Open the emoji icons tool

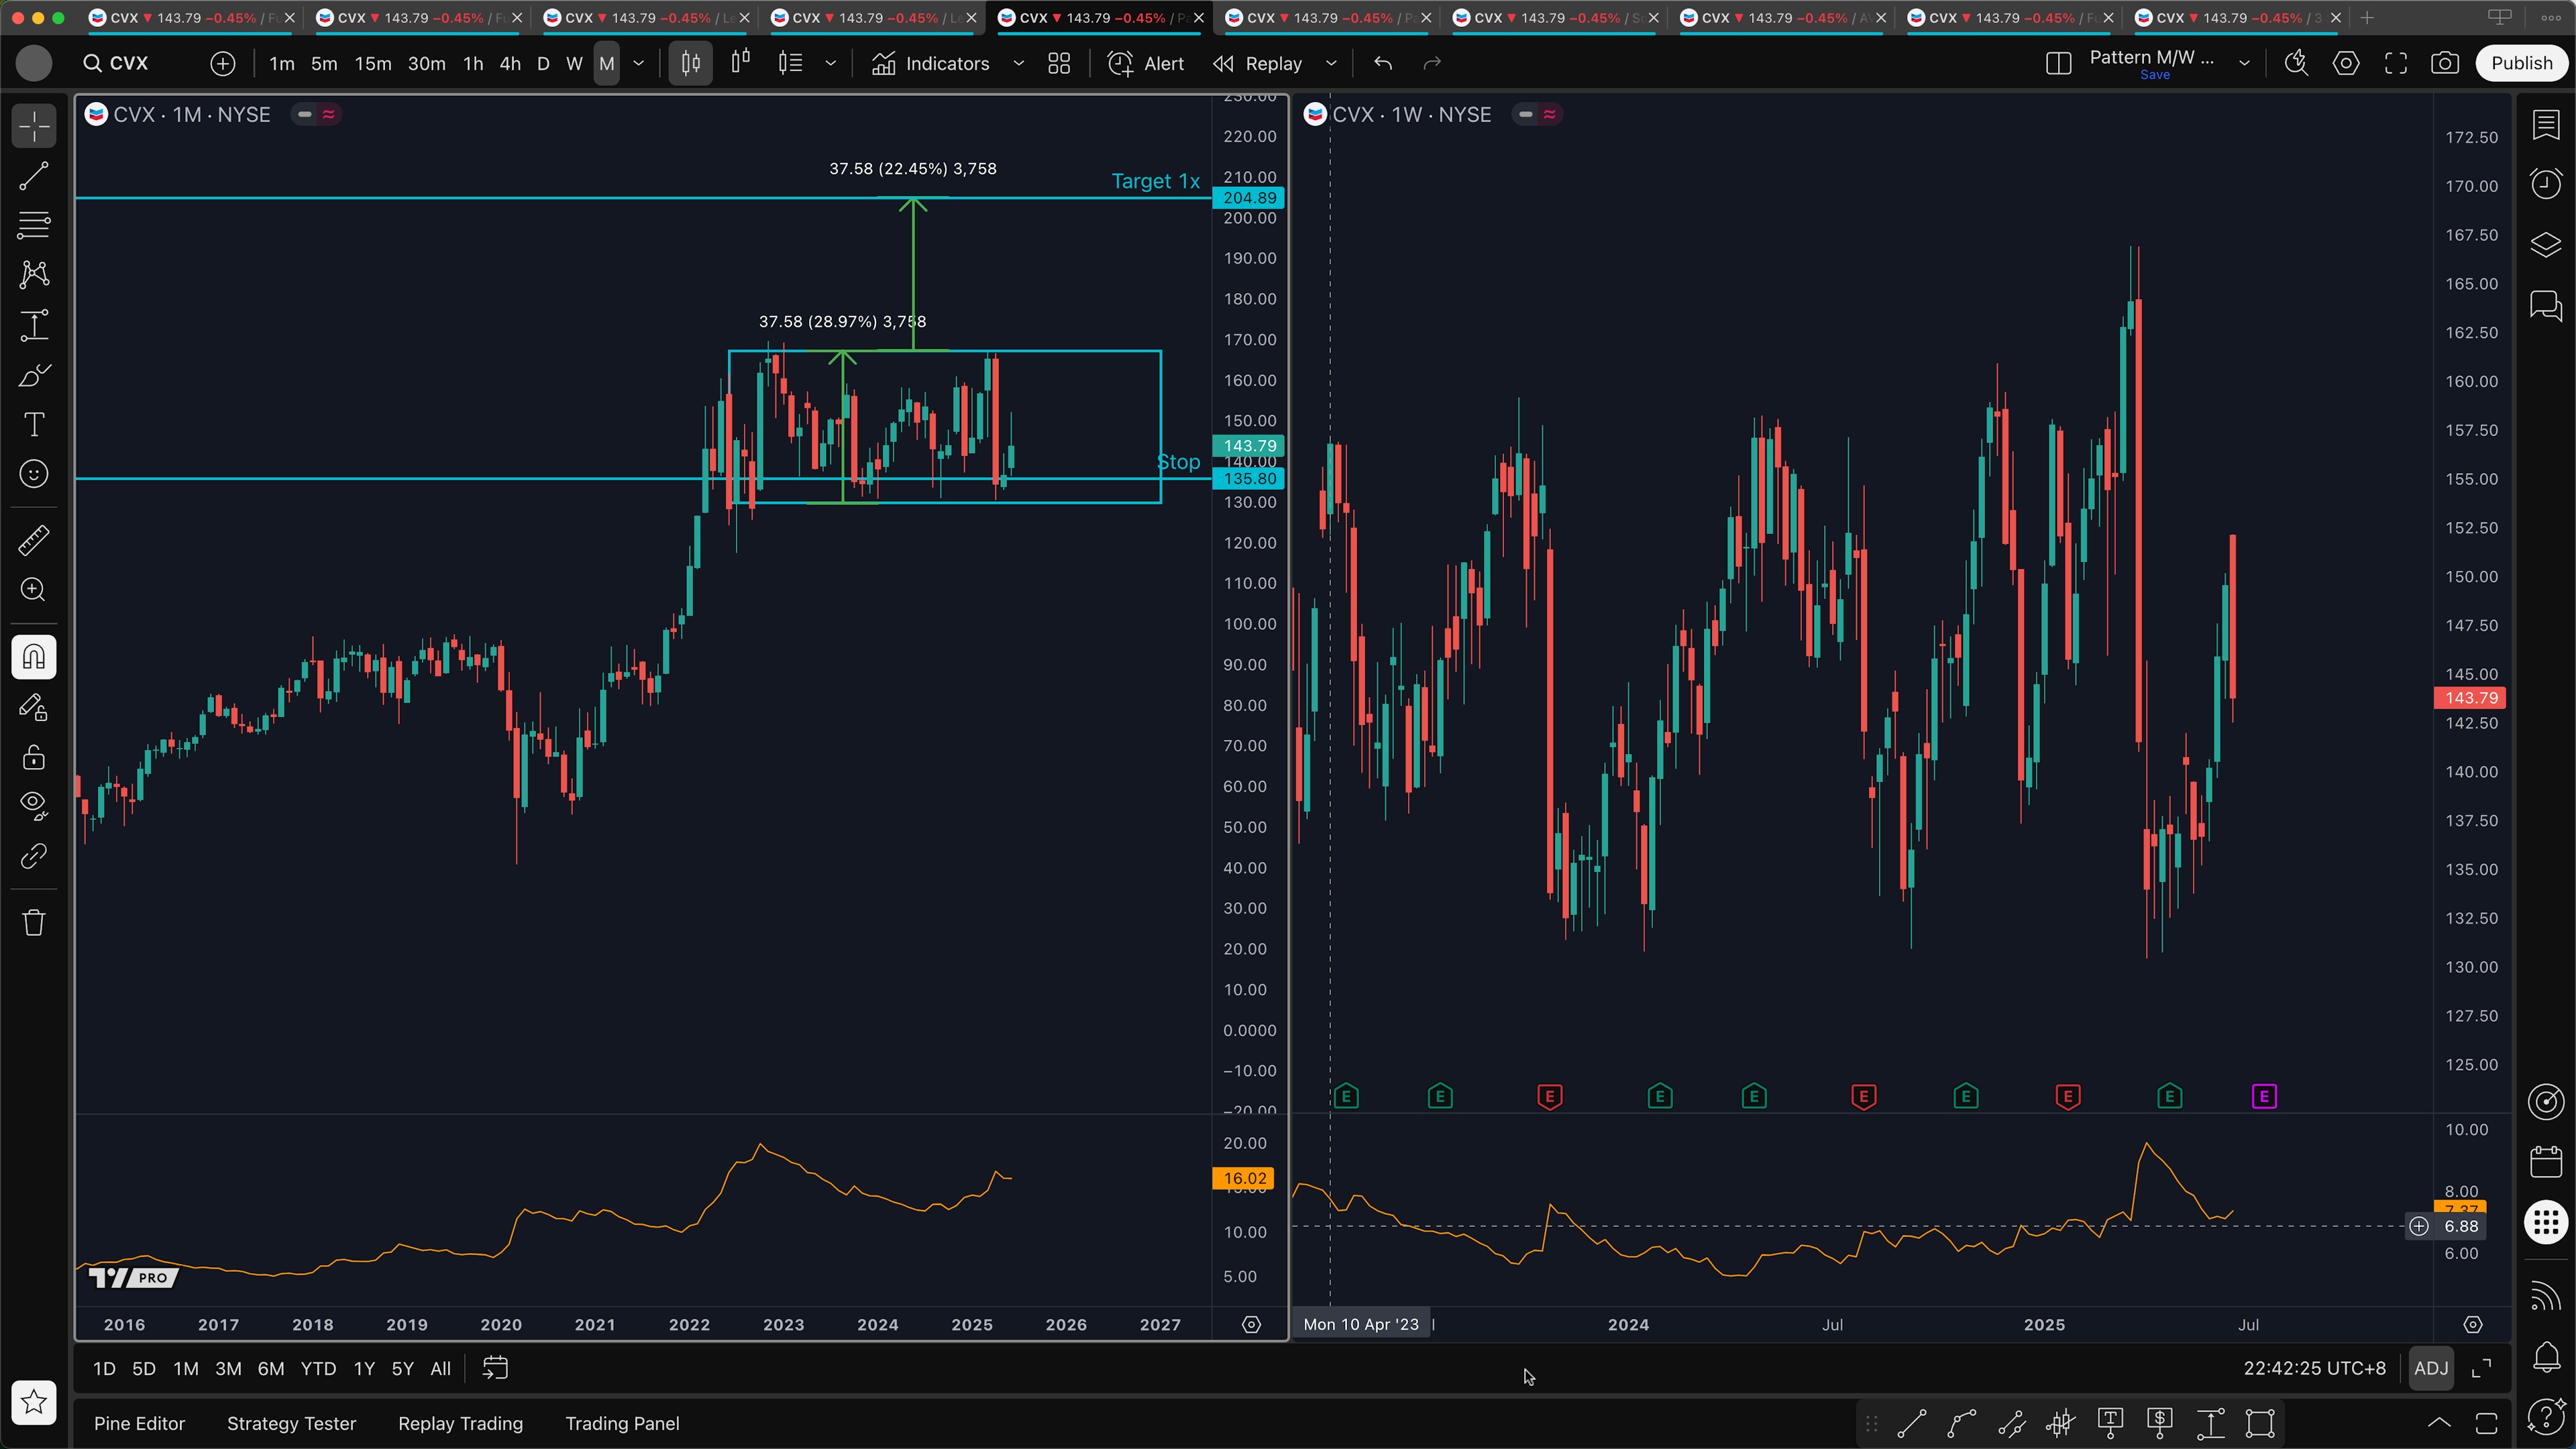point(34,474)
